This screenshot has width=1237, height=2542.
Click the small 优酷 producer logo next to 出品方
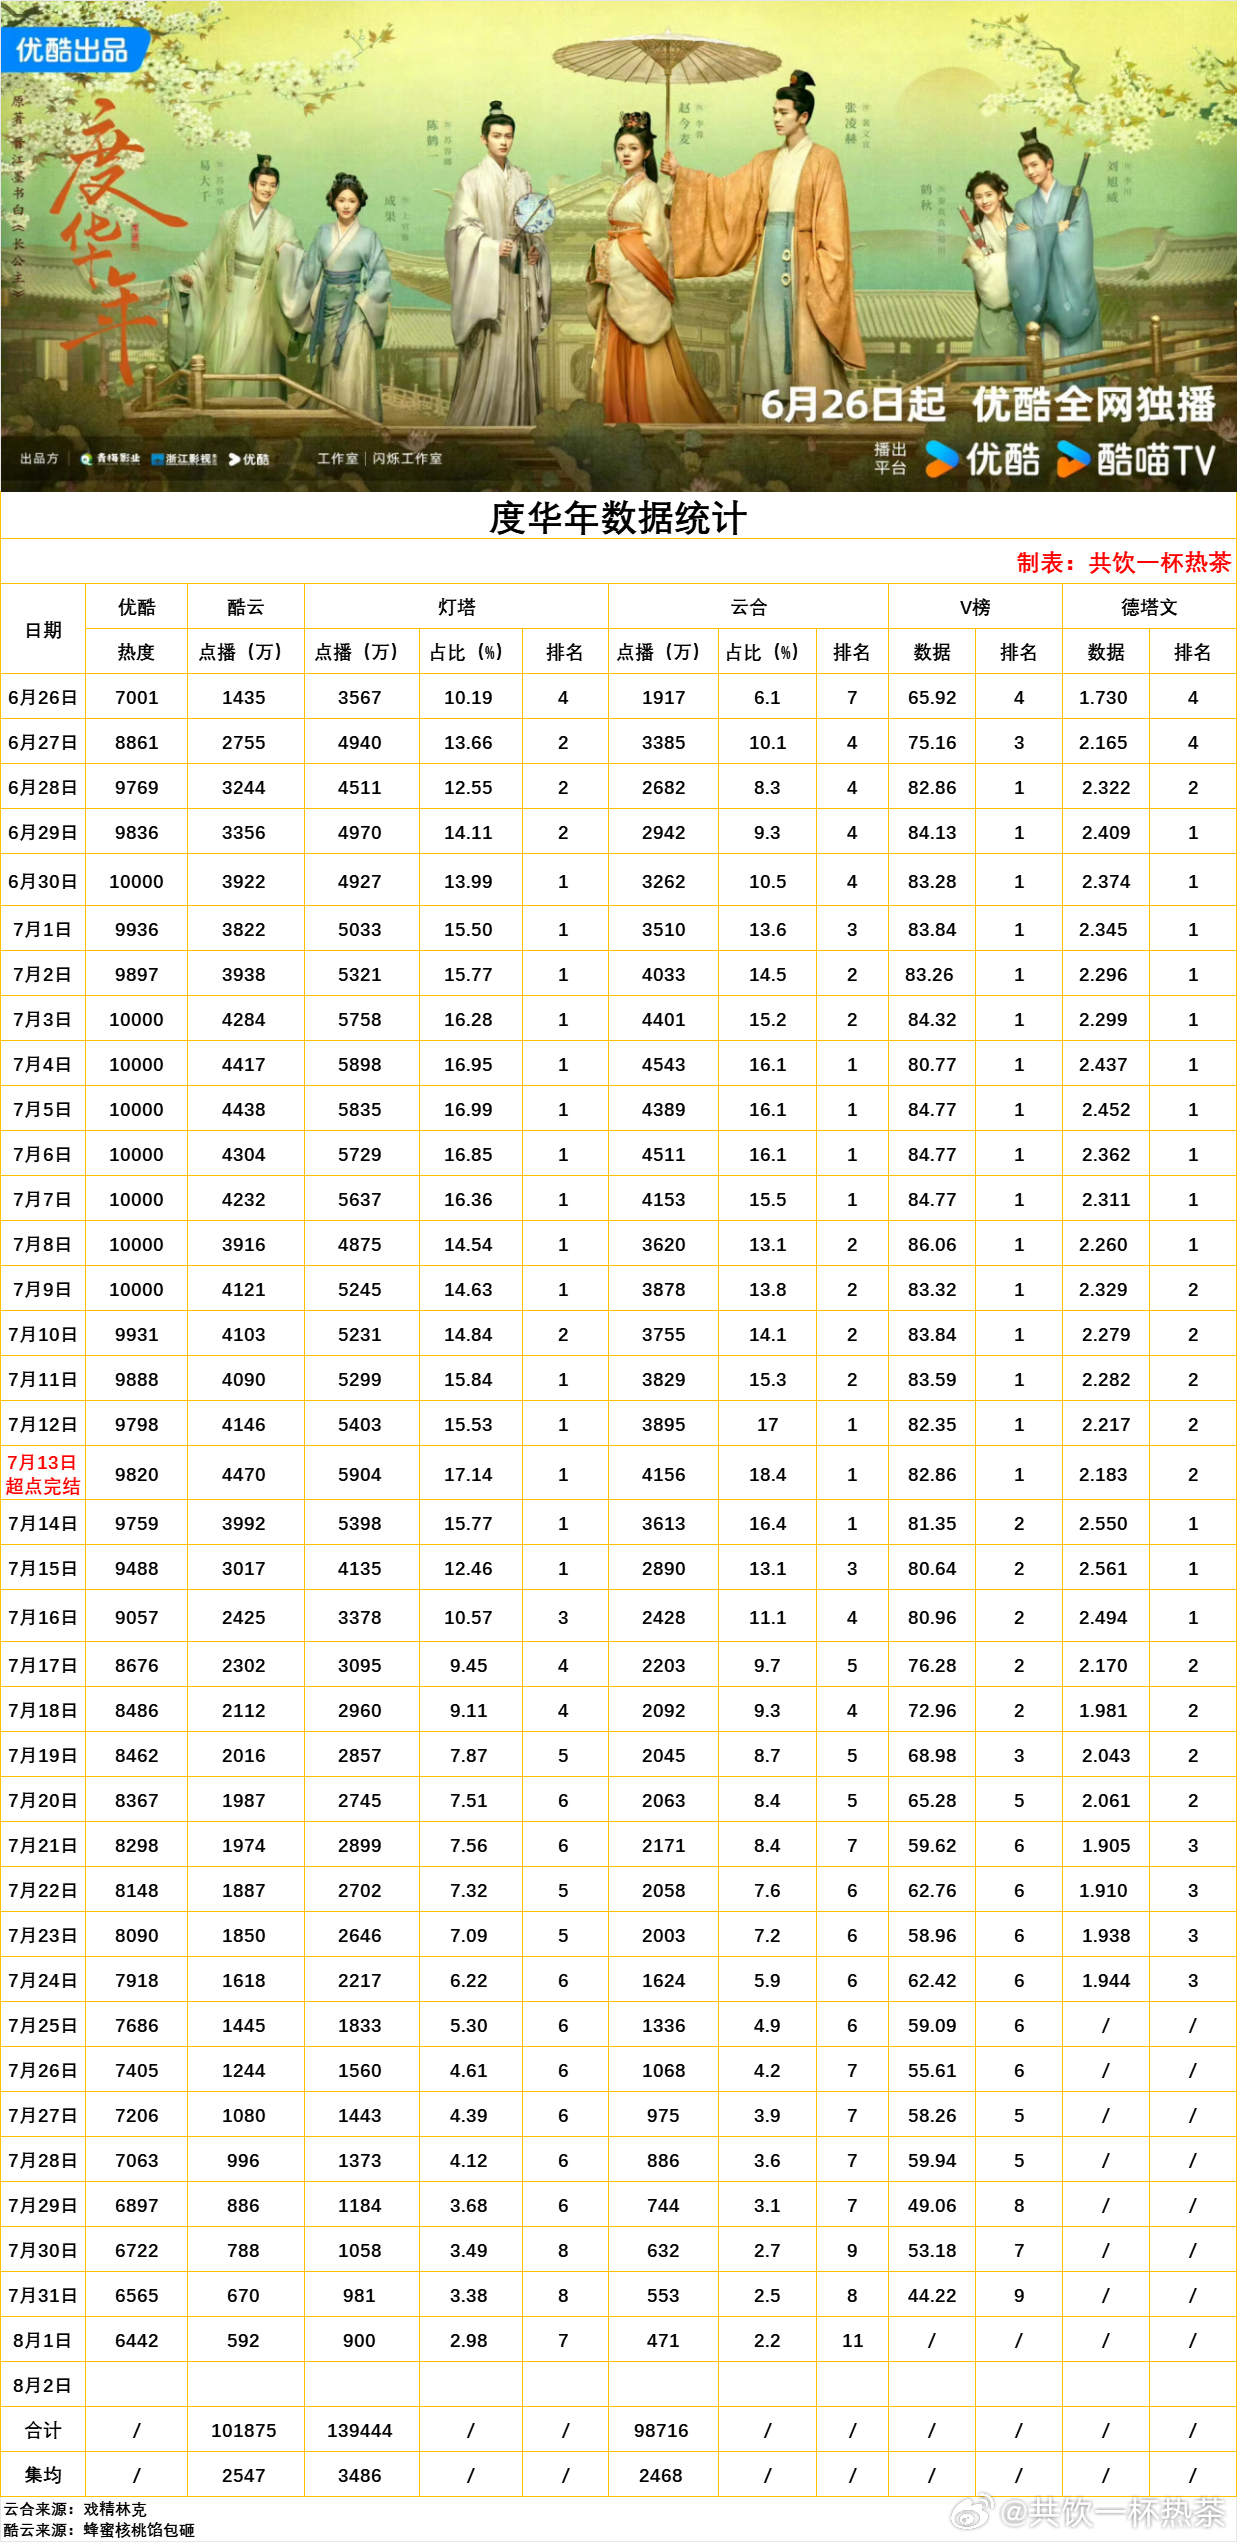click(x=249, y=459)
